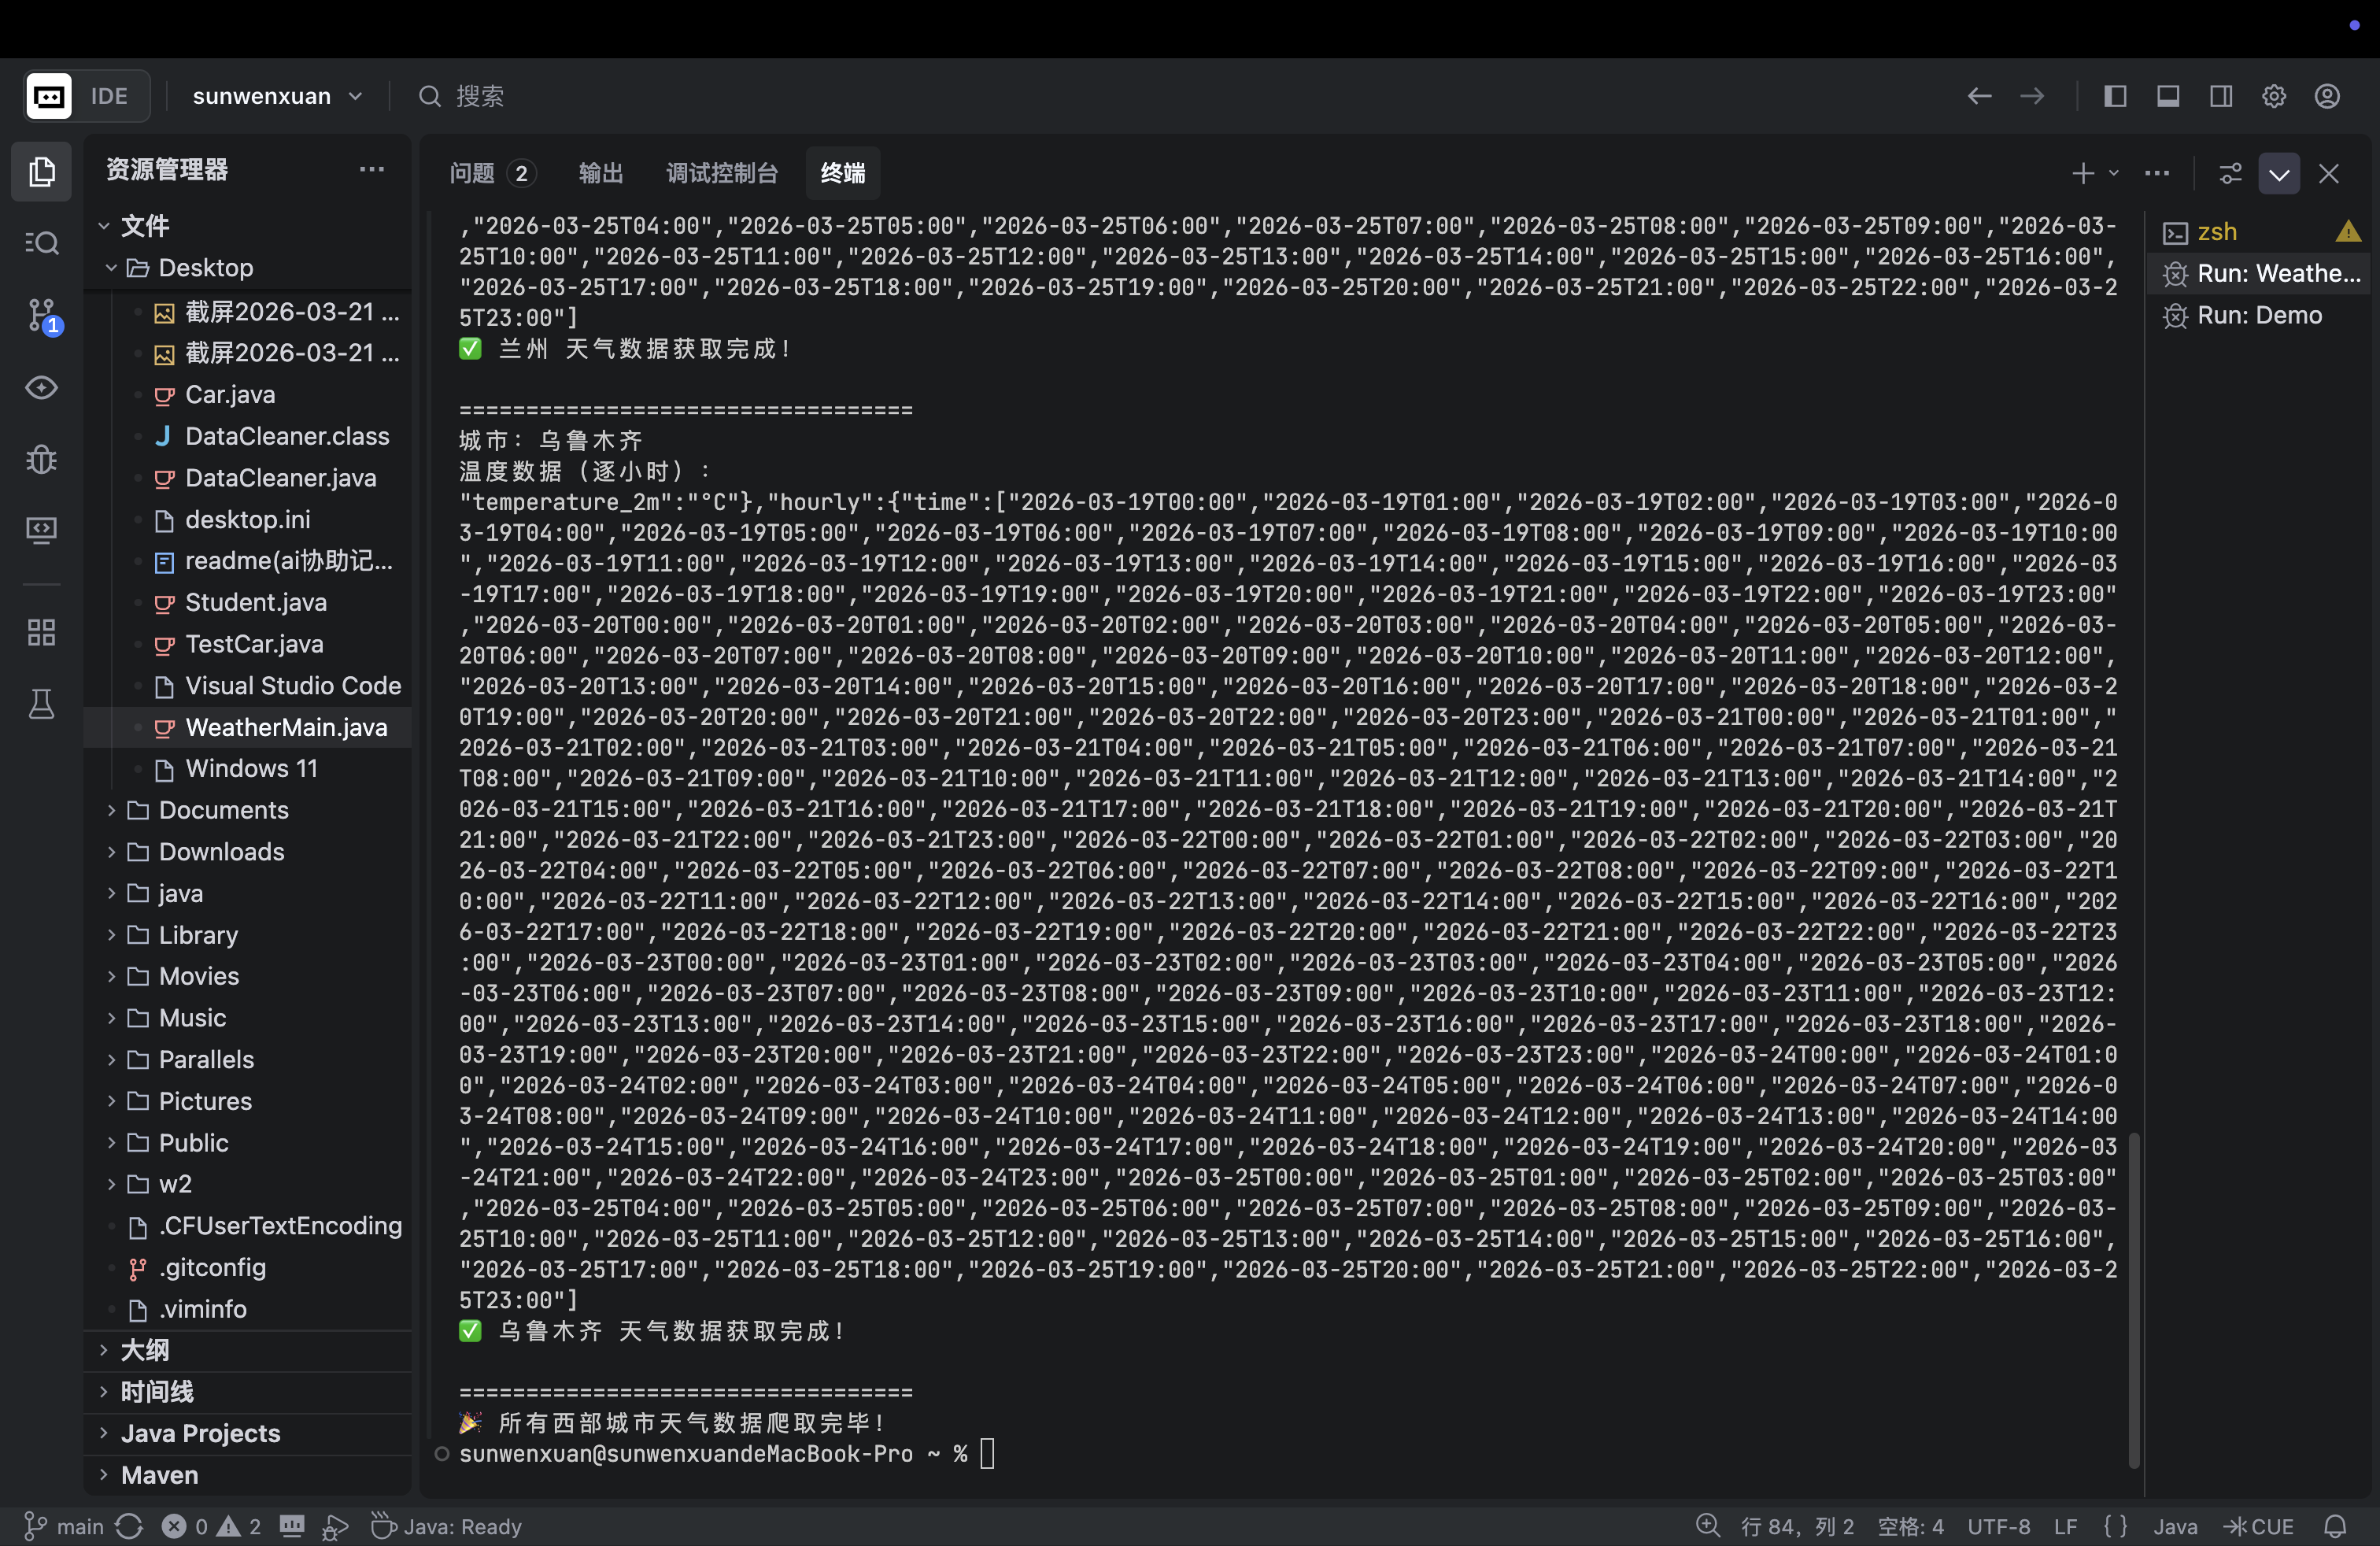
Task: Click the notifications bell in status bar
Action: click(2335, 1526)
